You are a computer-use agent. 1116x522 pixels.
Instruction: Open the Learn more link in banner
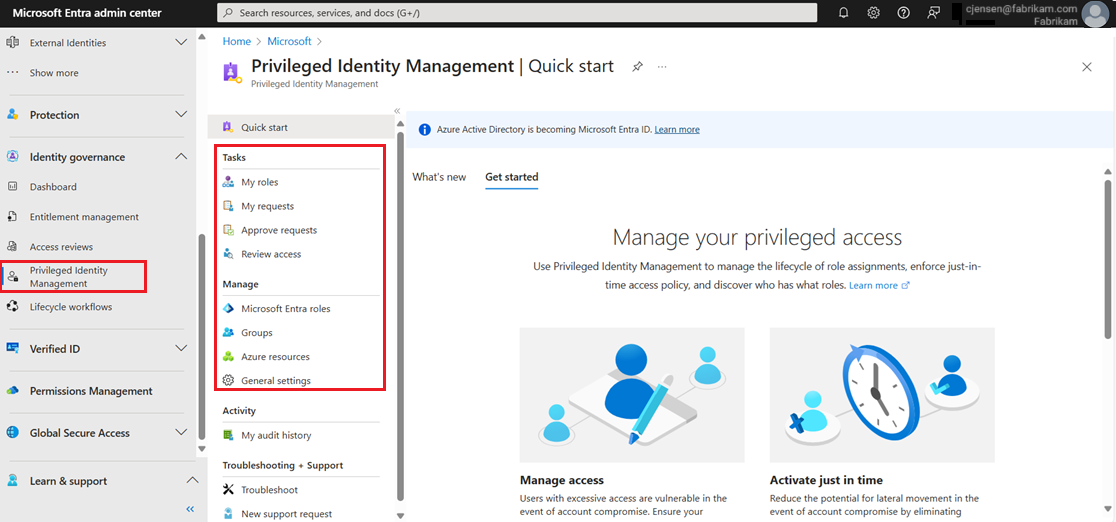coord(677,130)
